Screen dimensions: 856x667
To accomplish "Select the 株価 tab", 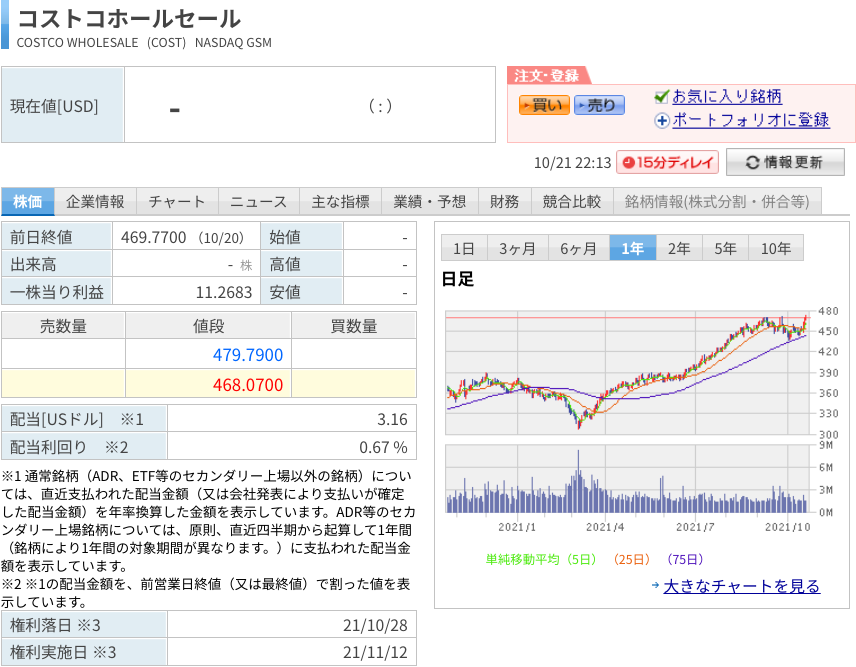I will pos(28,201).
